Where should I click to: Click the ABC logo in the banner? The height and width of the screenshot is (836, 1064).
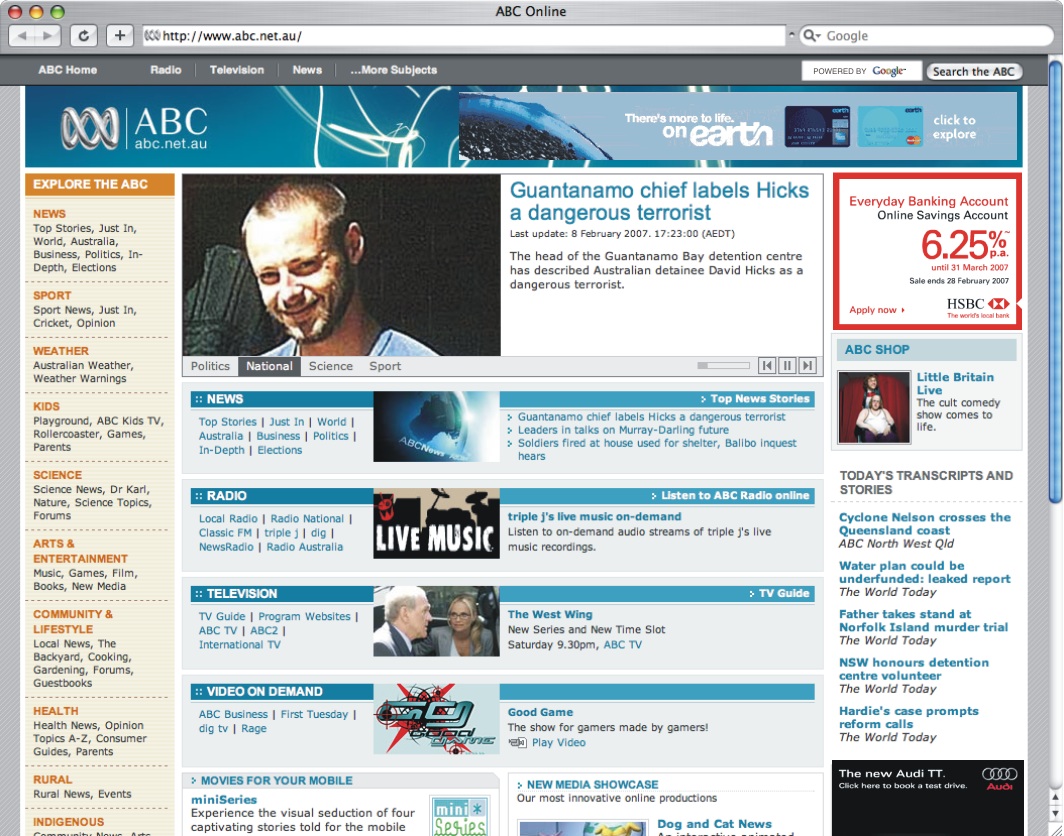[x=134, y=128]
